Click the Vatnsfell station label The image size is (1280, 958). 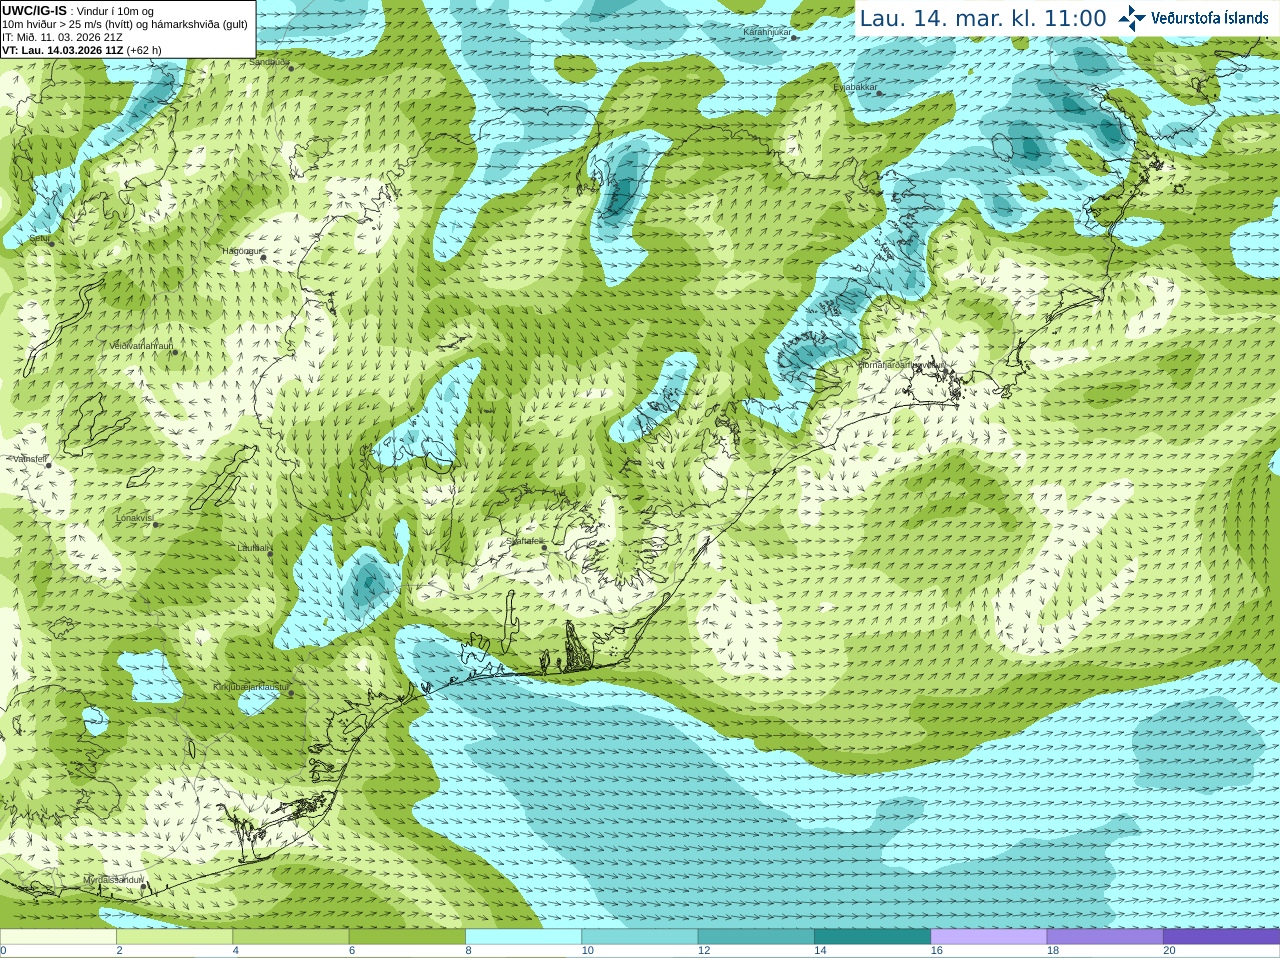(29, 459)
